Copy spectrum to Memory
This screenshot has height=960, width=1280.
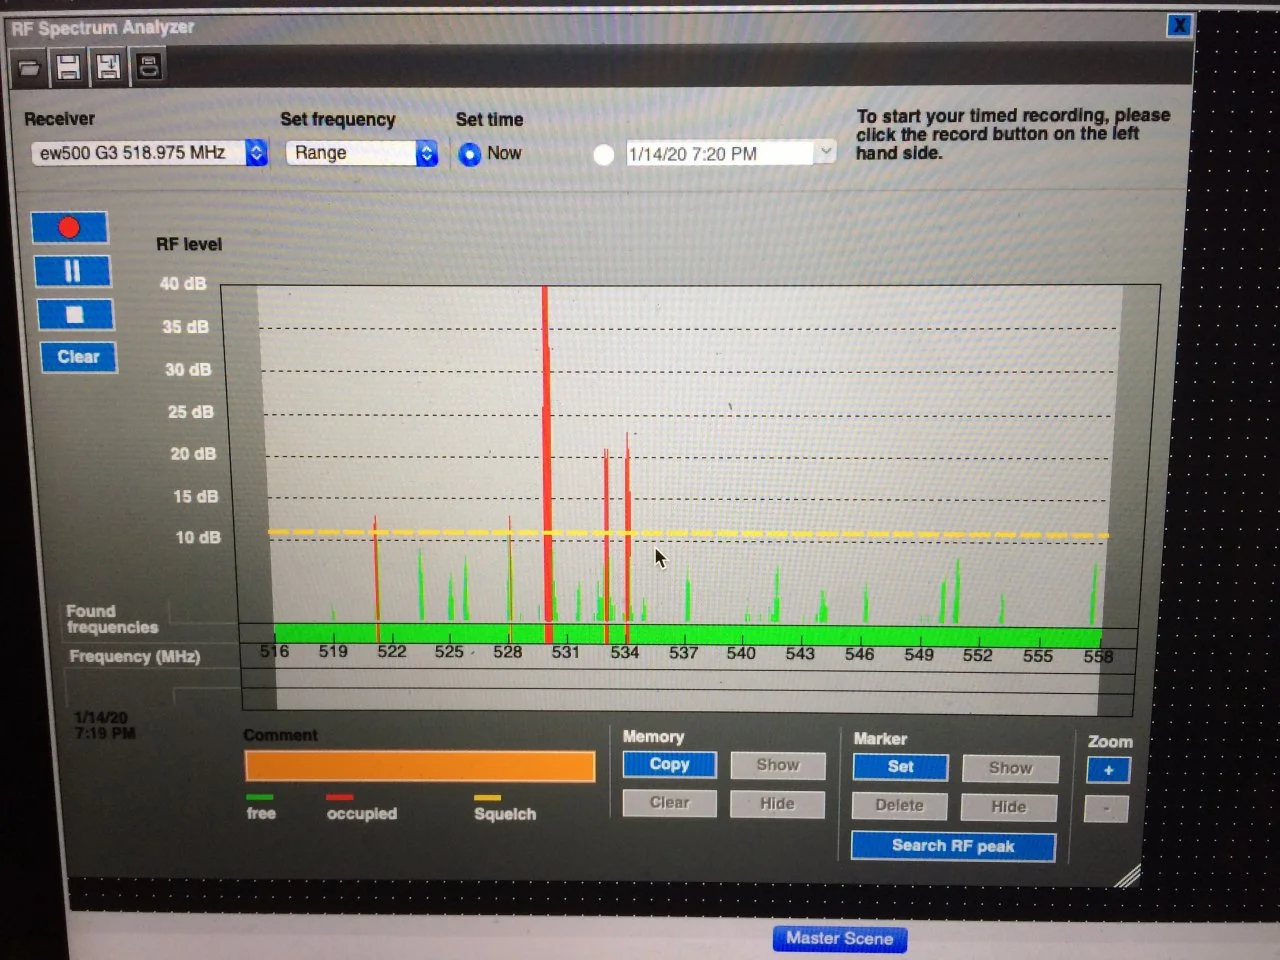(x=669, y=764)
